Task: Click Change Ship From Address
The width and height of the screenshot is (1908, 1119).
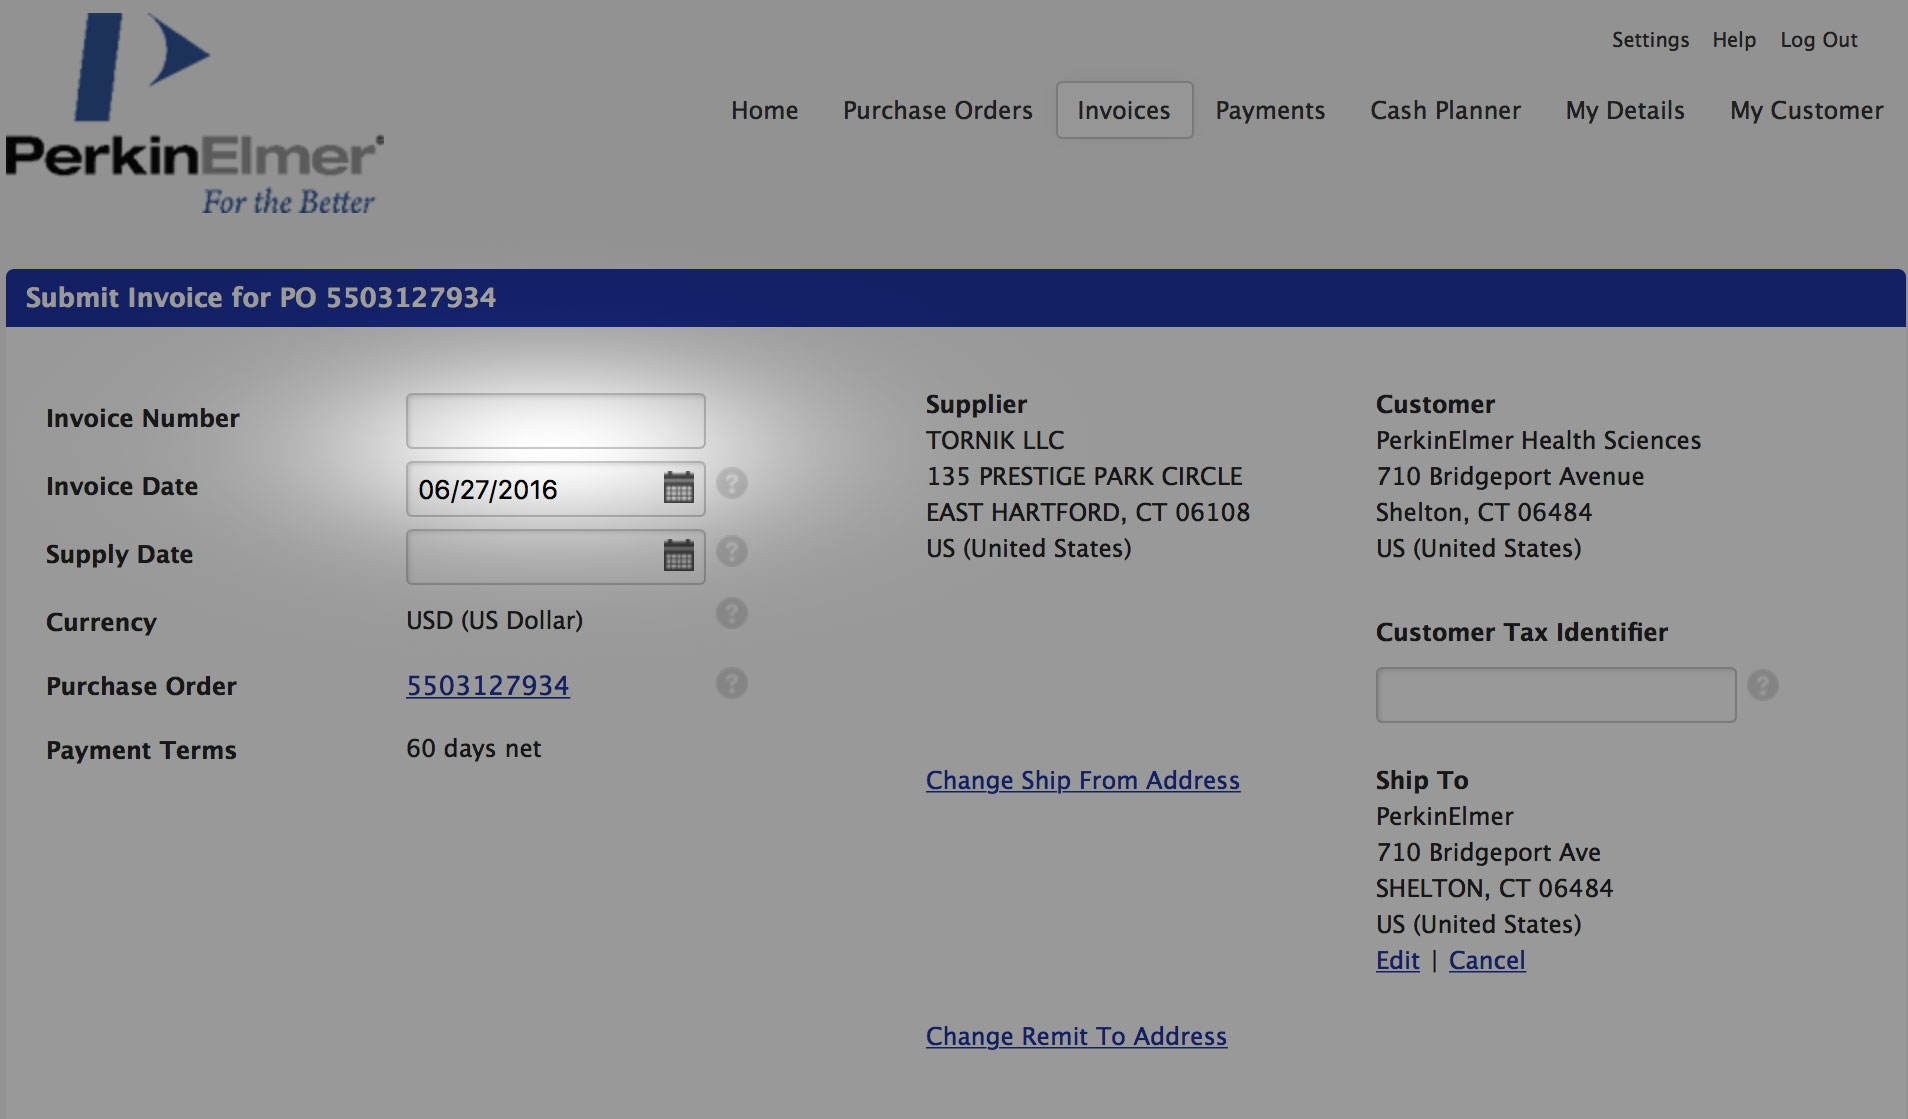Action: [1083, 780]
